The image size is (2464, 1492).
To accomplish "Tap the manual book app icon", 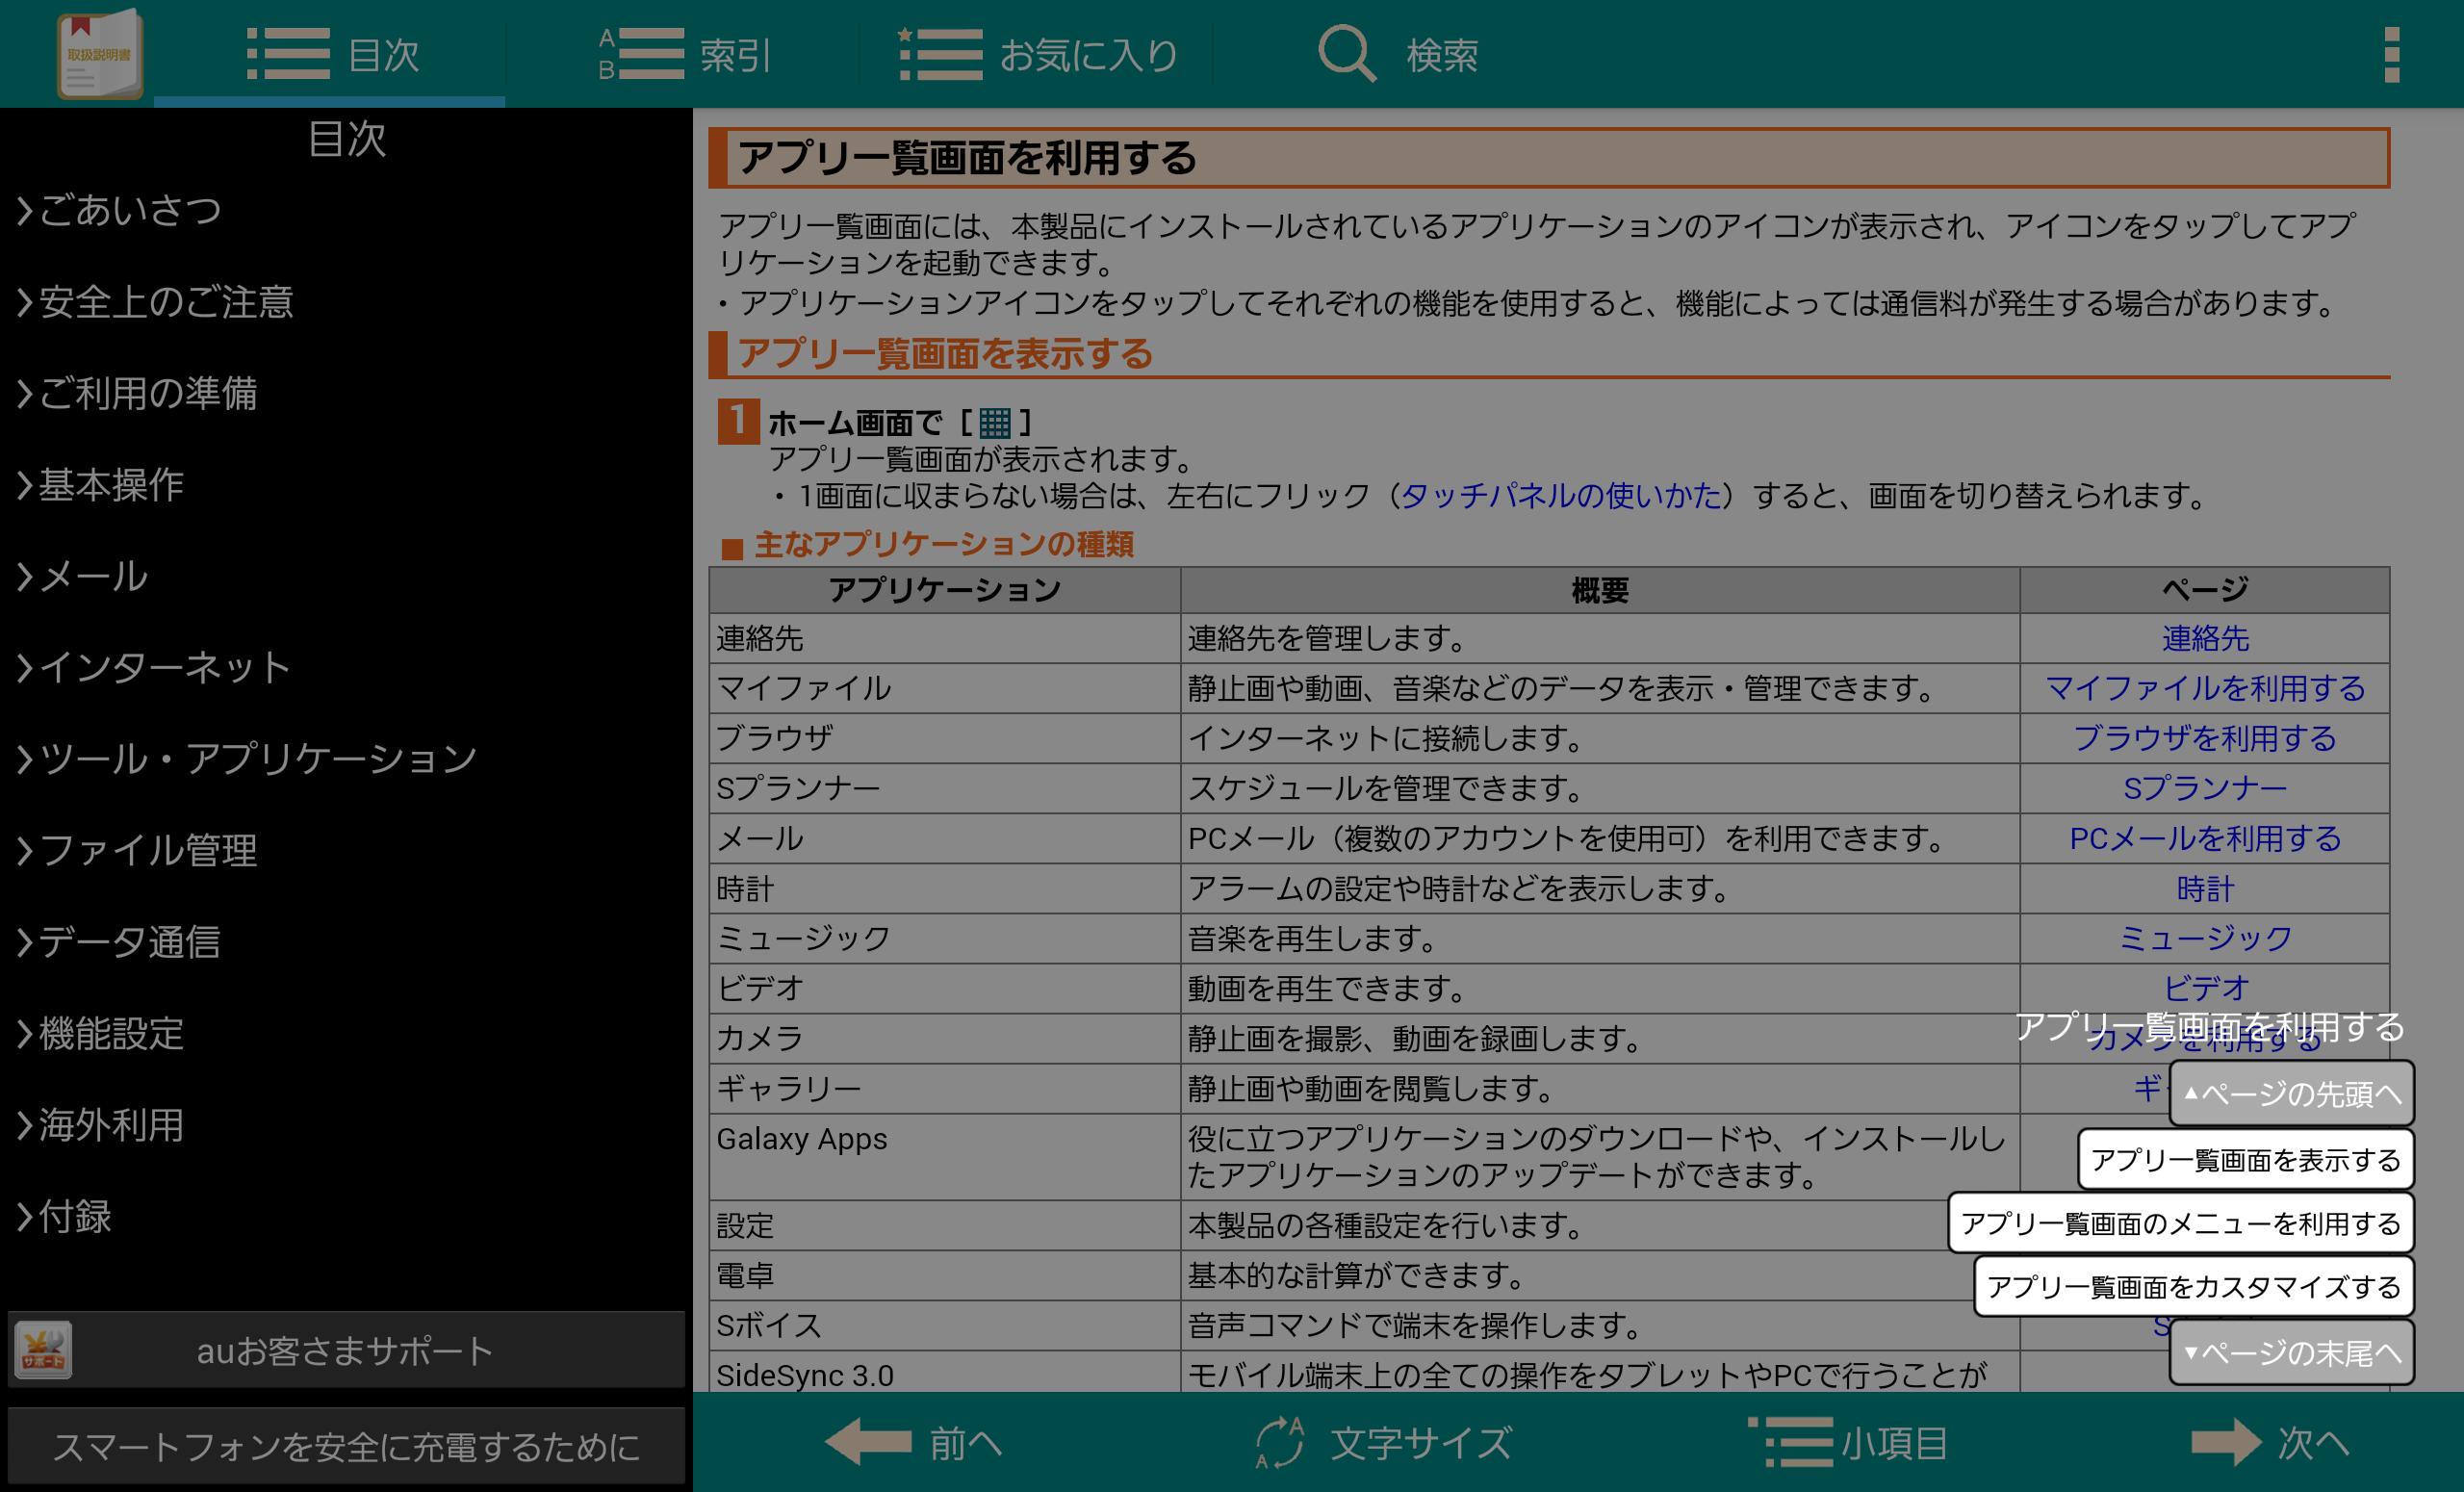I will coord(99,54).
